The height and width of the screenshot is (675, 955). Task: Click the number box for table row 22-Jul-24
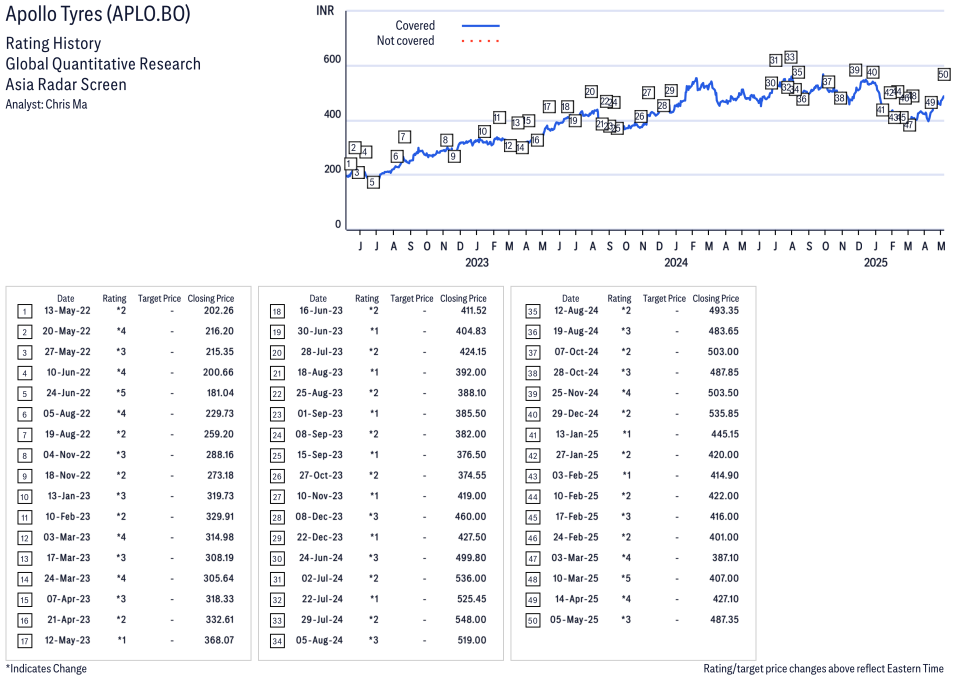277,600
